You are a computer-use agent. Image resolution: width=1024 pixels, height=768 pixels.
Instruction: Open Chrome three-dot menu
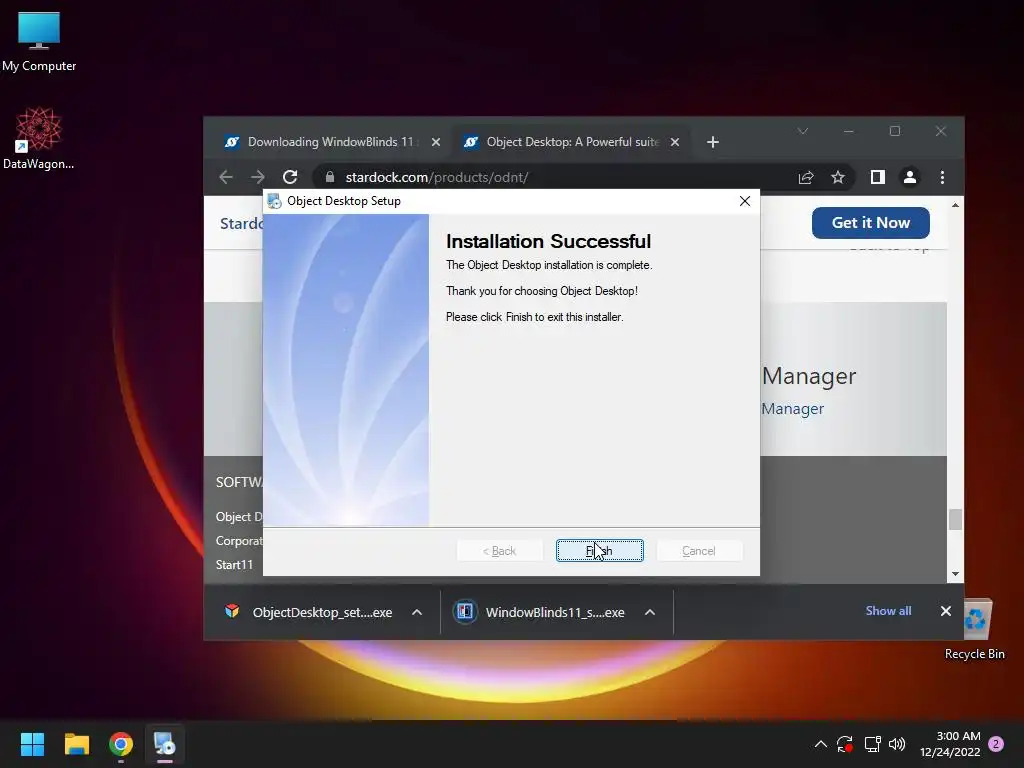(942, 177)
